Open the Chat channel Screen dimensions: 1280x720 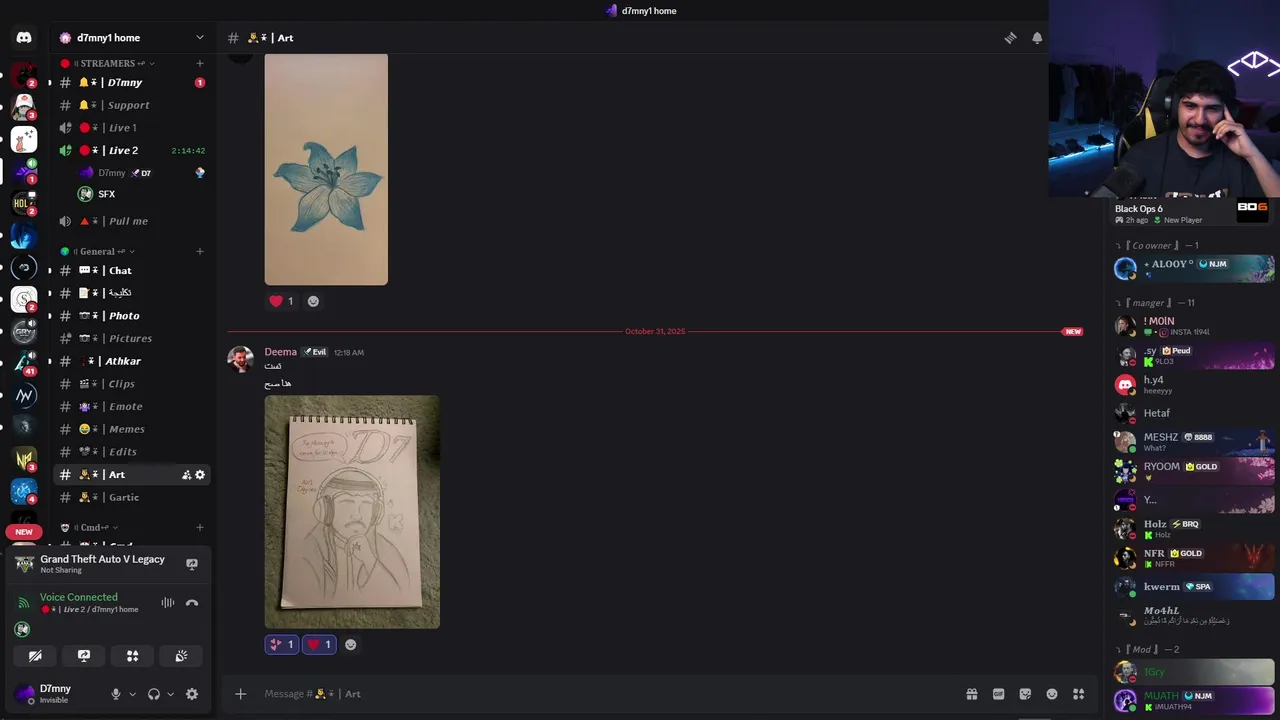[132, 271]
